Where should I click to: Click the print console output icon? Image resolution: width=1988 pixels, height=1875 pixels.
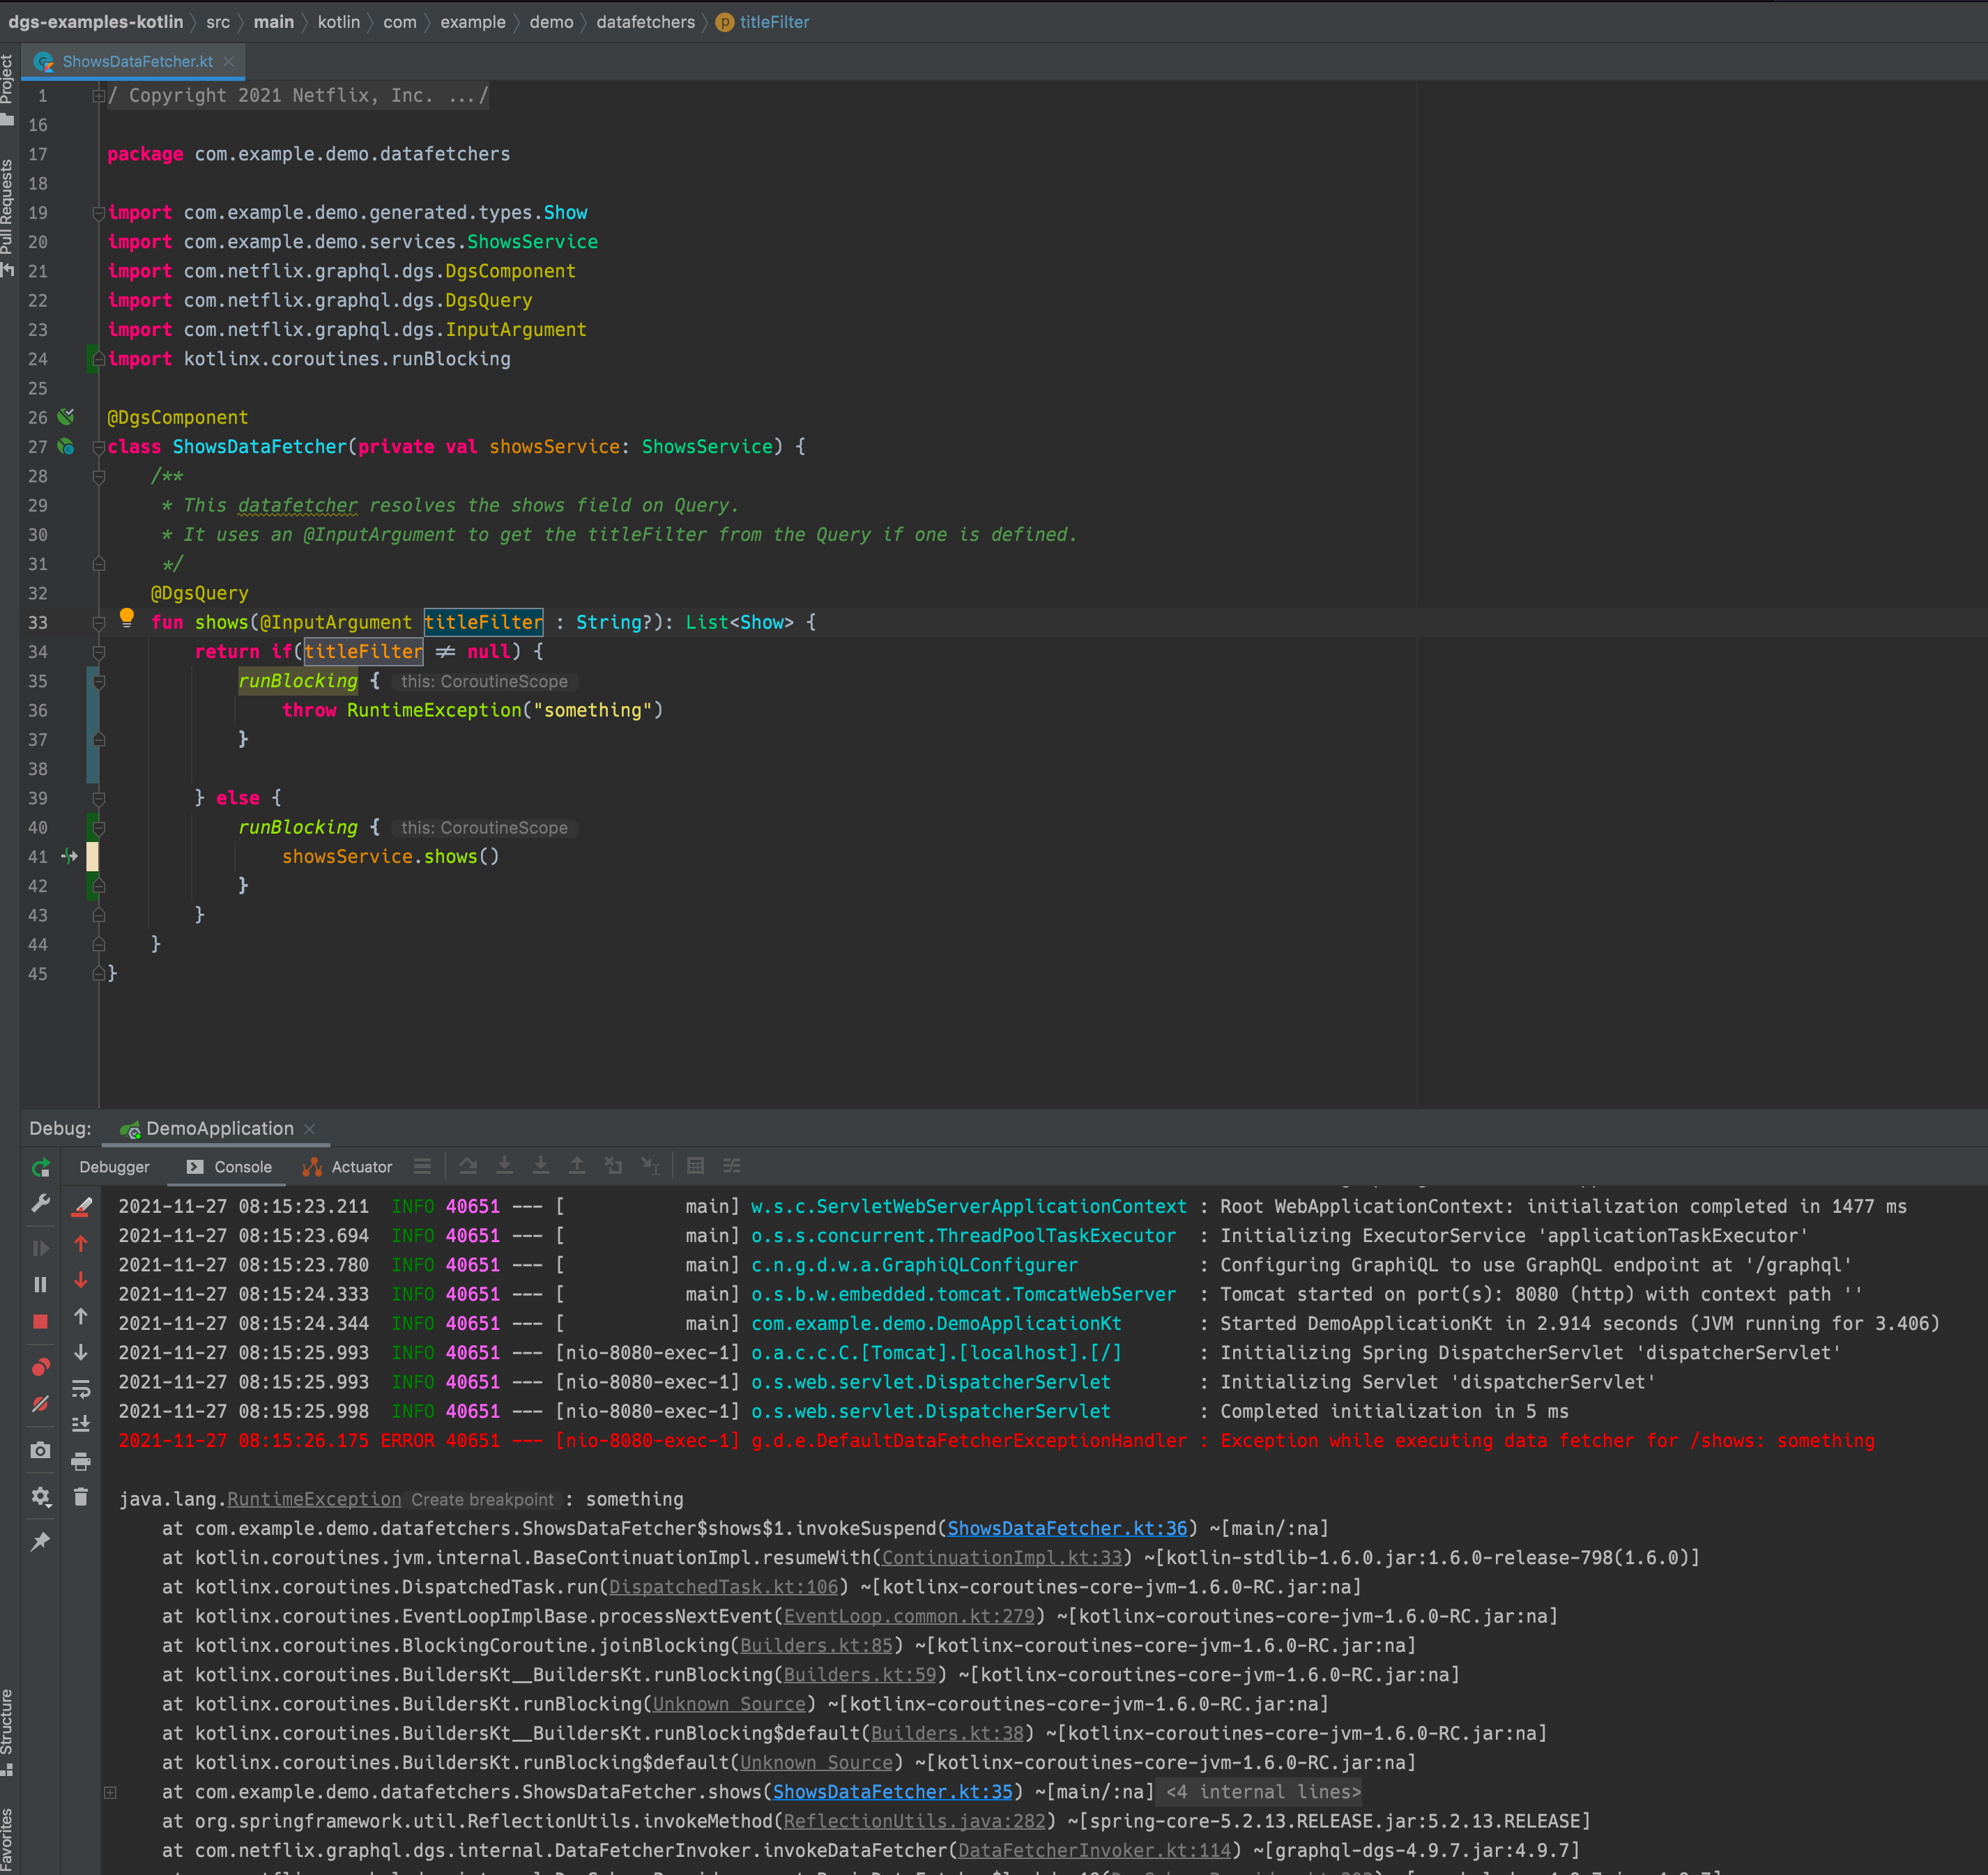click(x=81, y=1461)
